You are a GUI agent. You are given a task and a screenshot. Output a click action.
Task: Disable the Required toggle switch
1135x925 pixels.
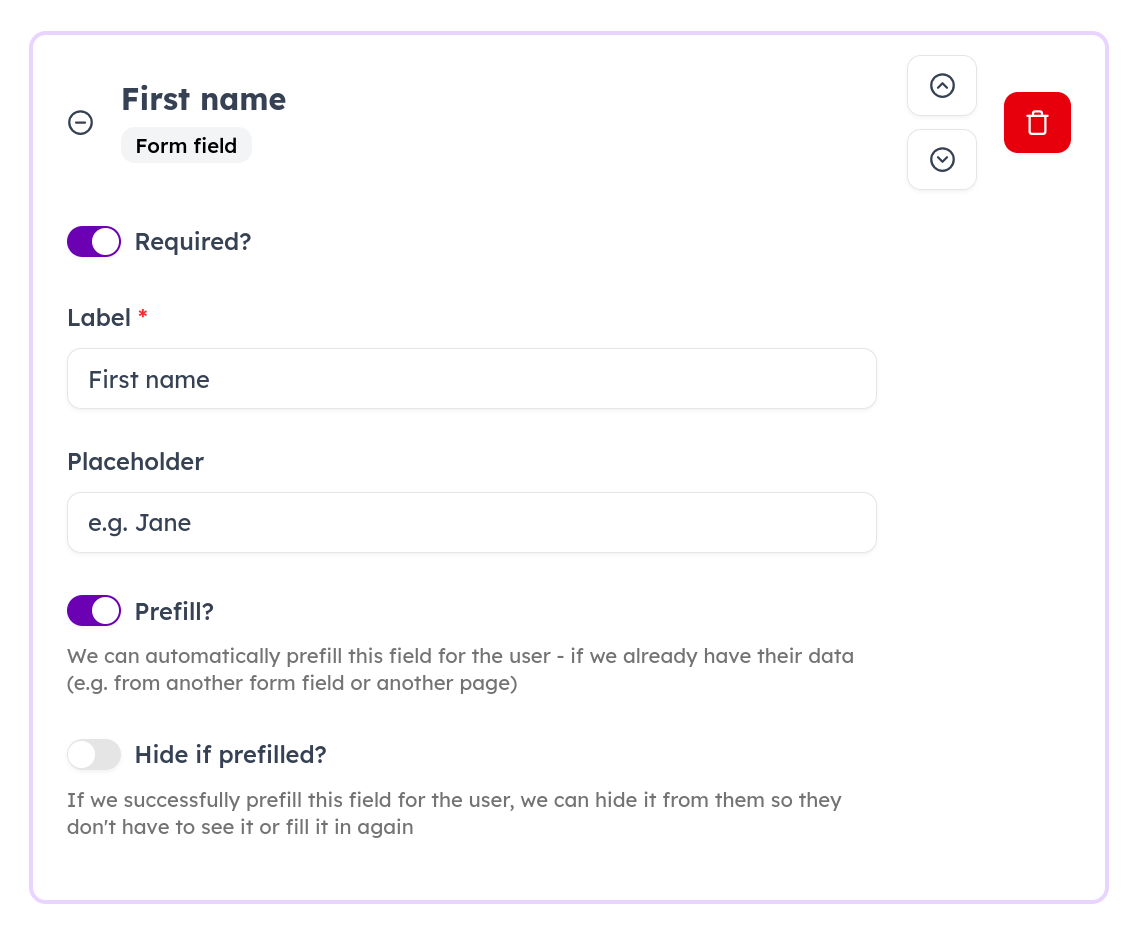[94, 242]
